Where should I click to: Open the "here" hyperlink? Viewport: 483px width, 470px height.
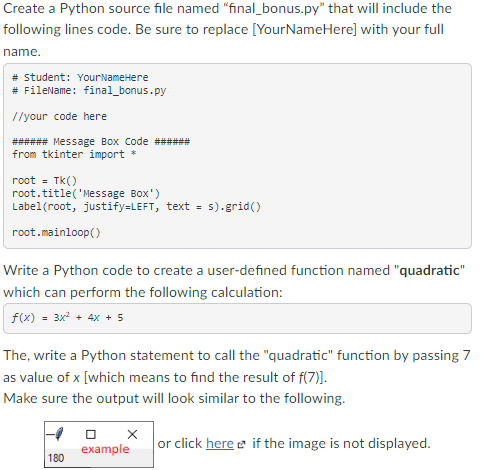click(220, 443)
